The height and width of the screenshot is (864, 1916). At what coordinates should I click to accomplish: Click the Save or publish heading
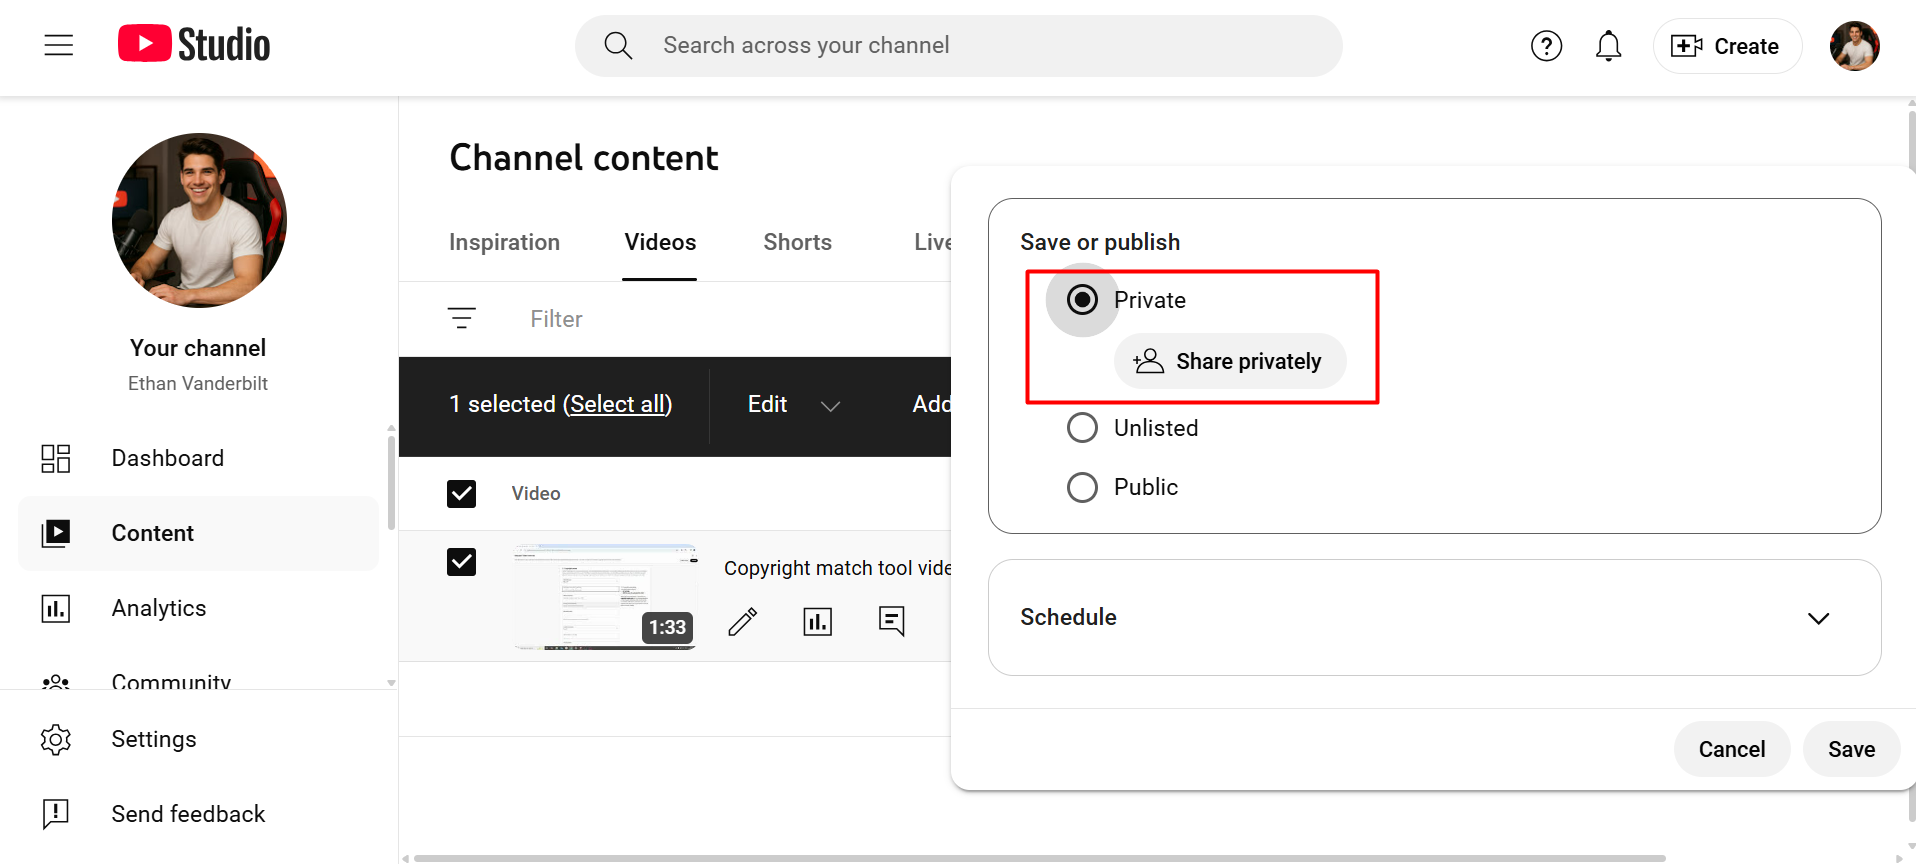(x=1100, y=242)
